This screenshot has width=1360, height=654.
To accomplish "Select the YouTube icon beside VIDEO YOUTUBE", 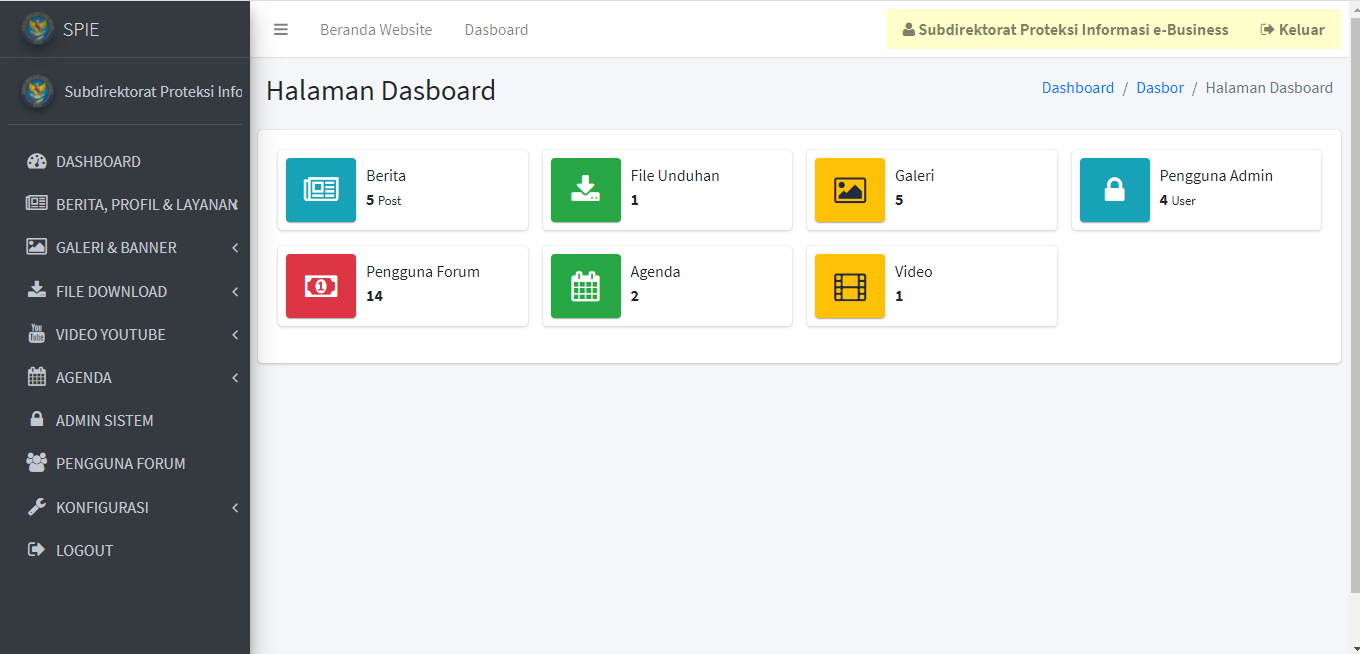I will (37, 334).
